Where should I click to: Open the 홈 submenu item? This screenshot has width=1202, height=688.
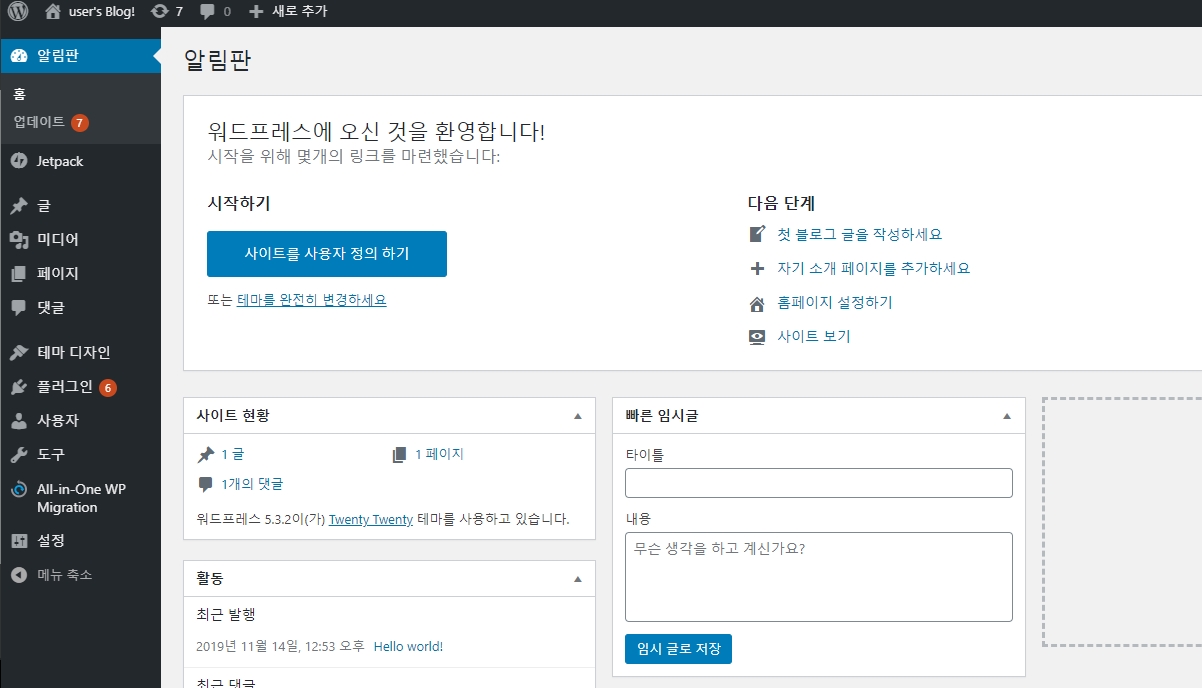pyautogui.click(x=19, y=94)
